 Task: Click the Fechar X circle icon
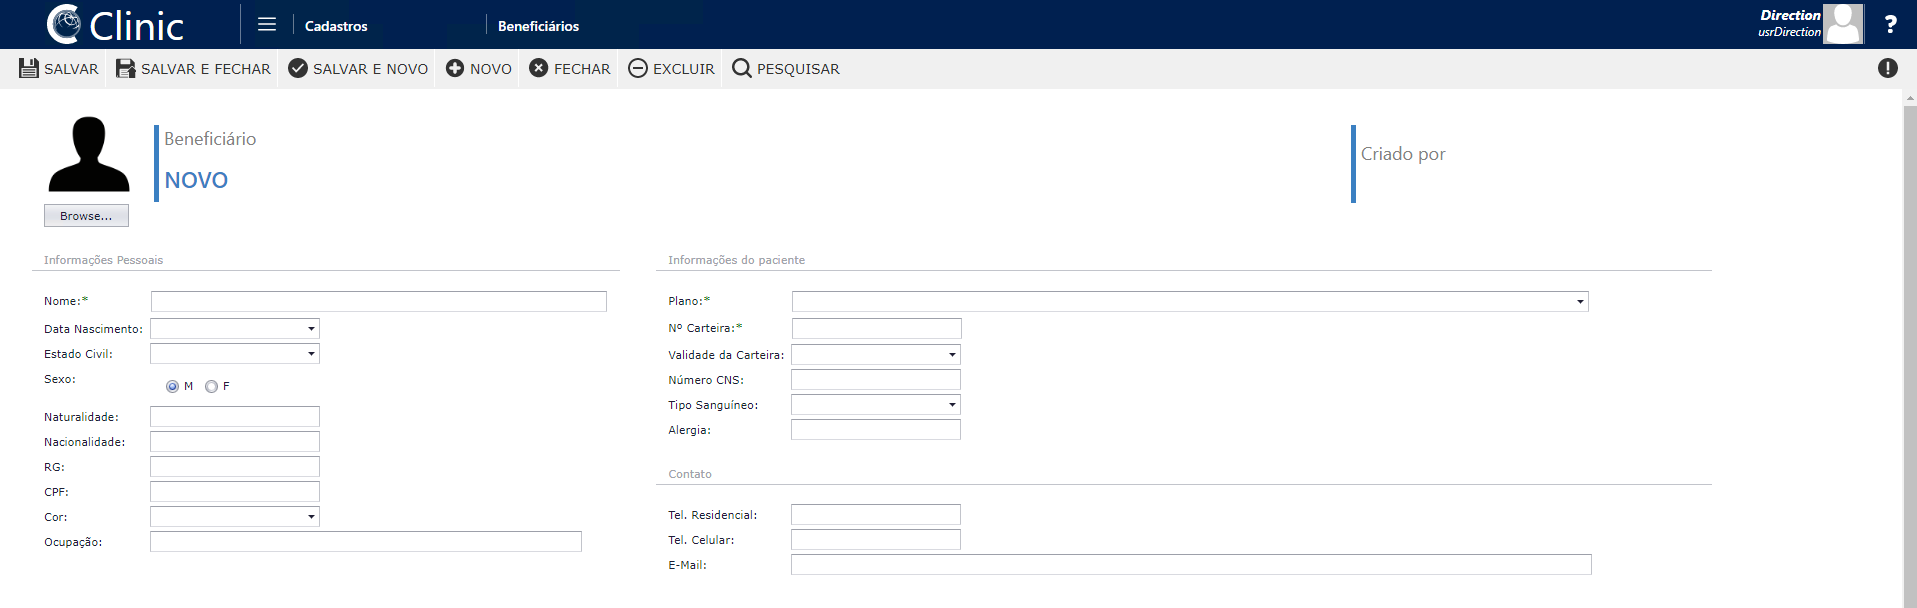click(x=539, y=68)
